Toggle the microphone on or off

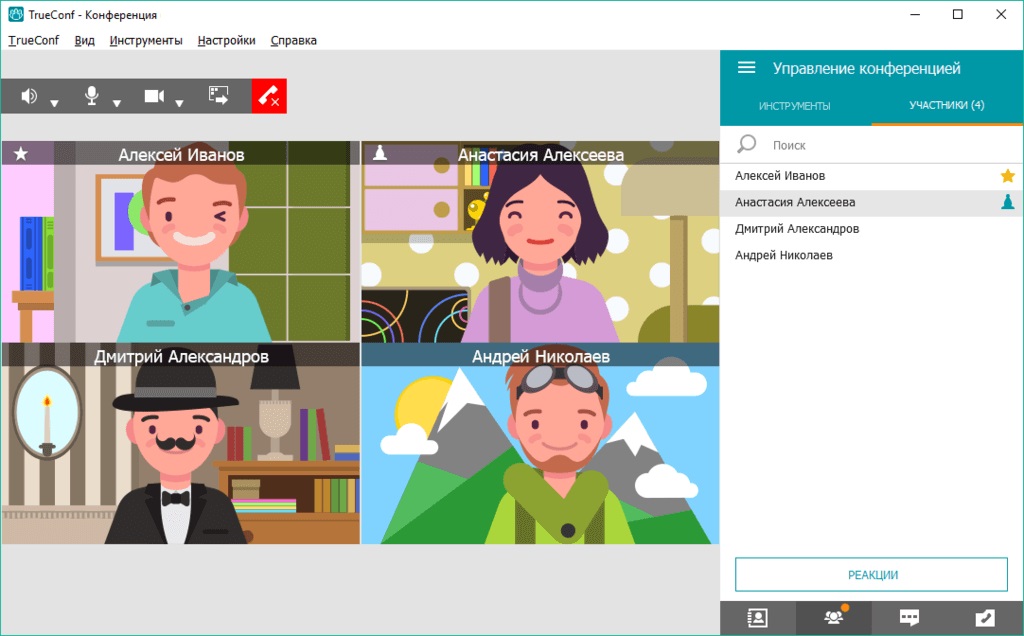[x=92, y=96]
